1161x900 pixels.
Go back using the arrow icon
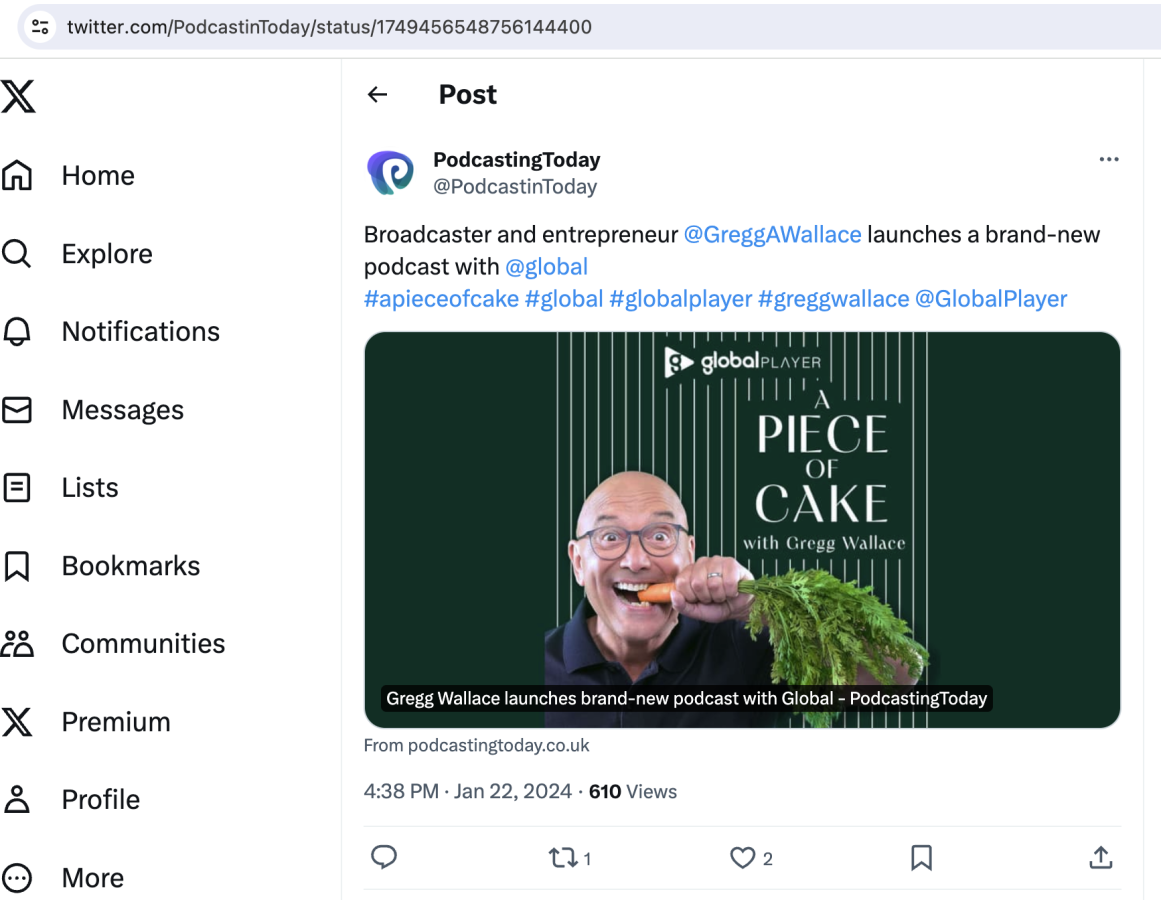(377, 95)
